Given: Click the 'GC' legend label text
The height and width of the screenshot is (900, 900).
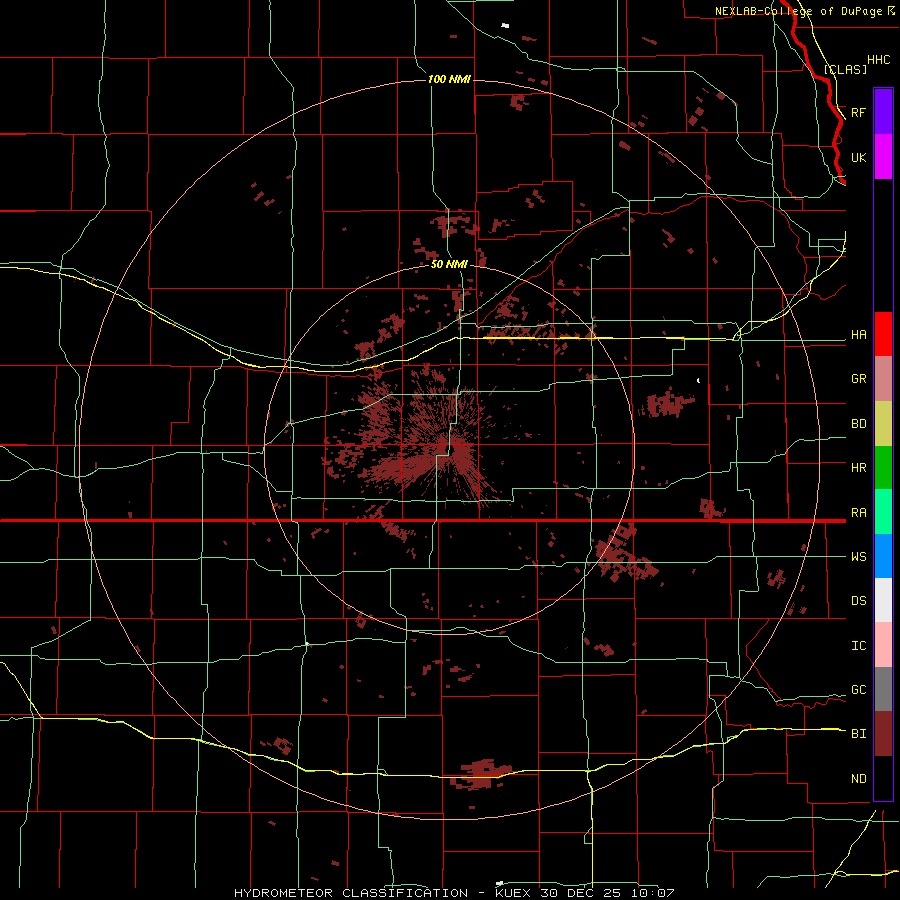Looking at the screenshot, I should [858, 690].
